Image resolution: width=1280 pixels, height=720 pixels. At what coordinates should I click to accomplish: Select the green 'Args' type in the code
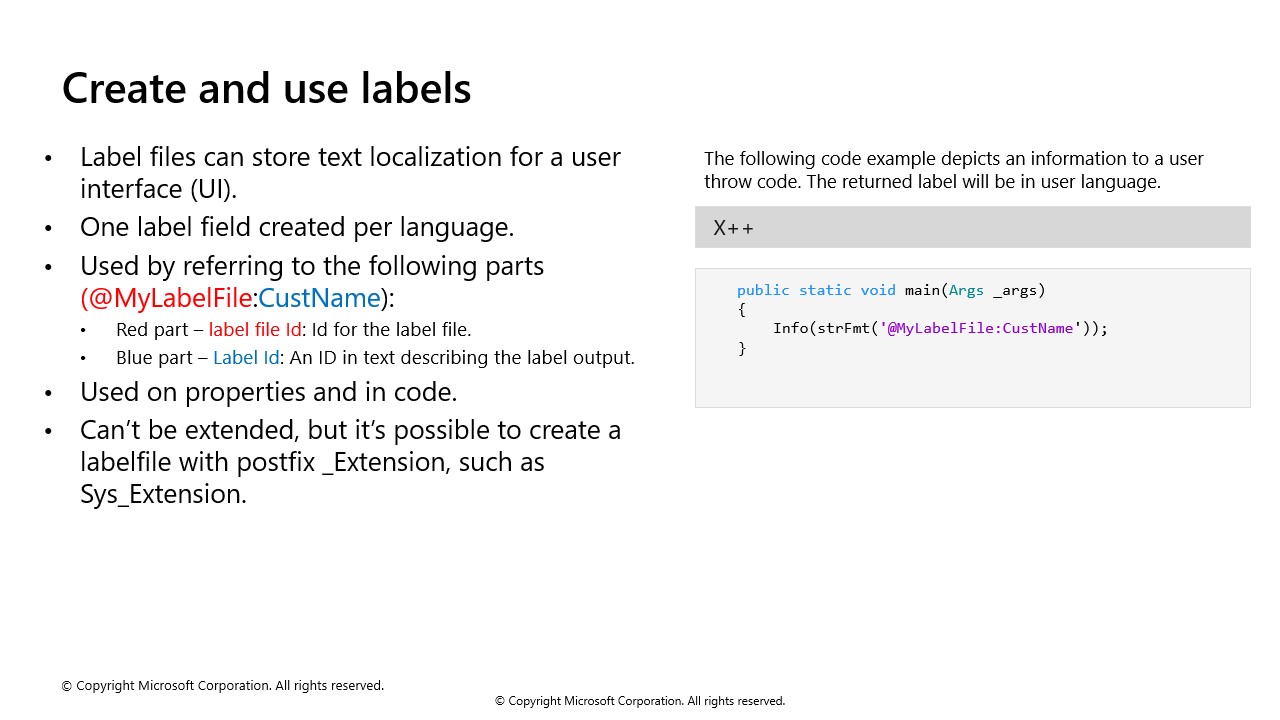966,290
